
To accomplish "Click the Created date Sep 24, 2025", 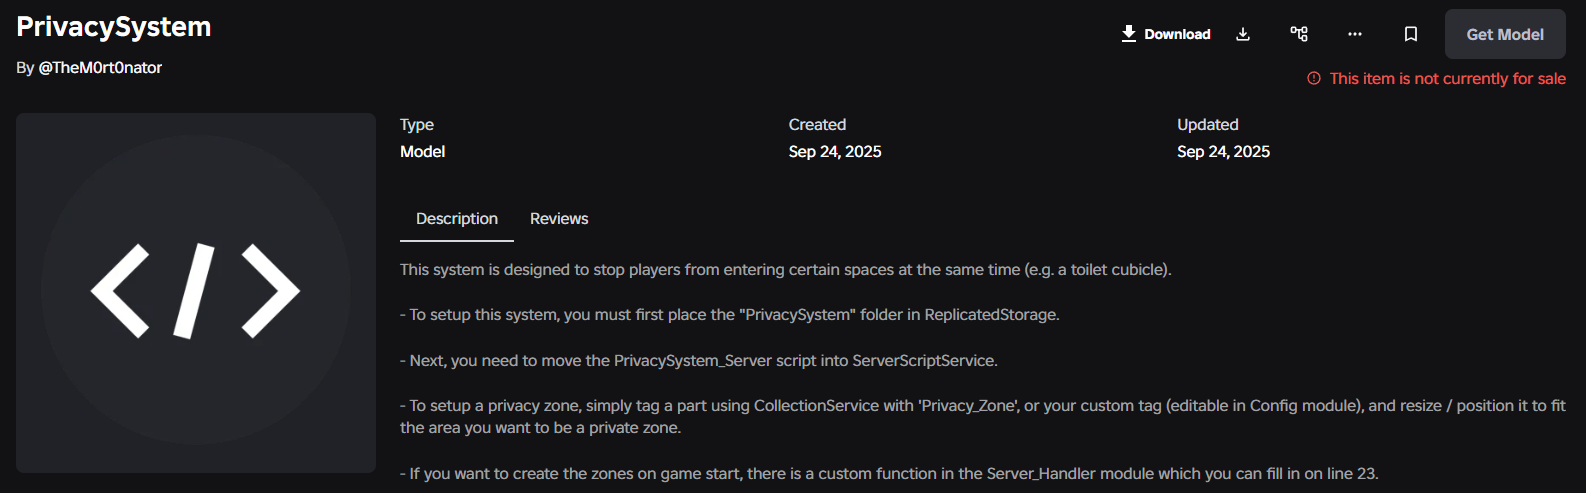I will point(835,151).
